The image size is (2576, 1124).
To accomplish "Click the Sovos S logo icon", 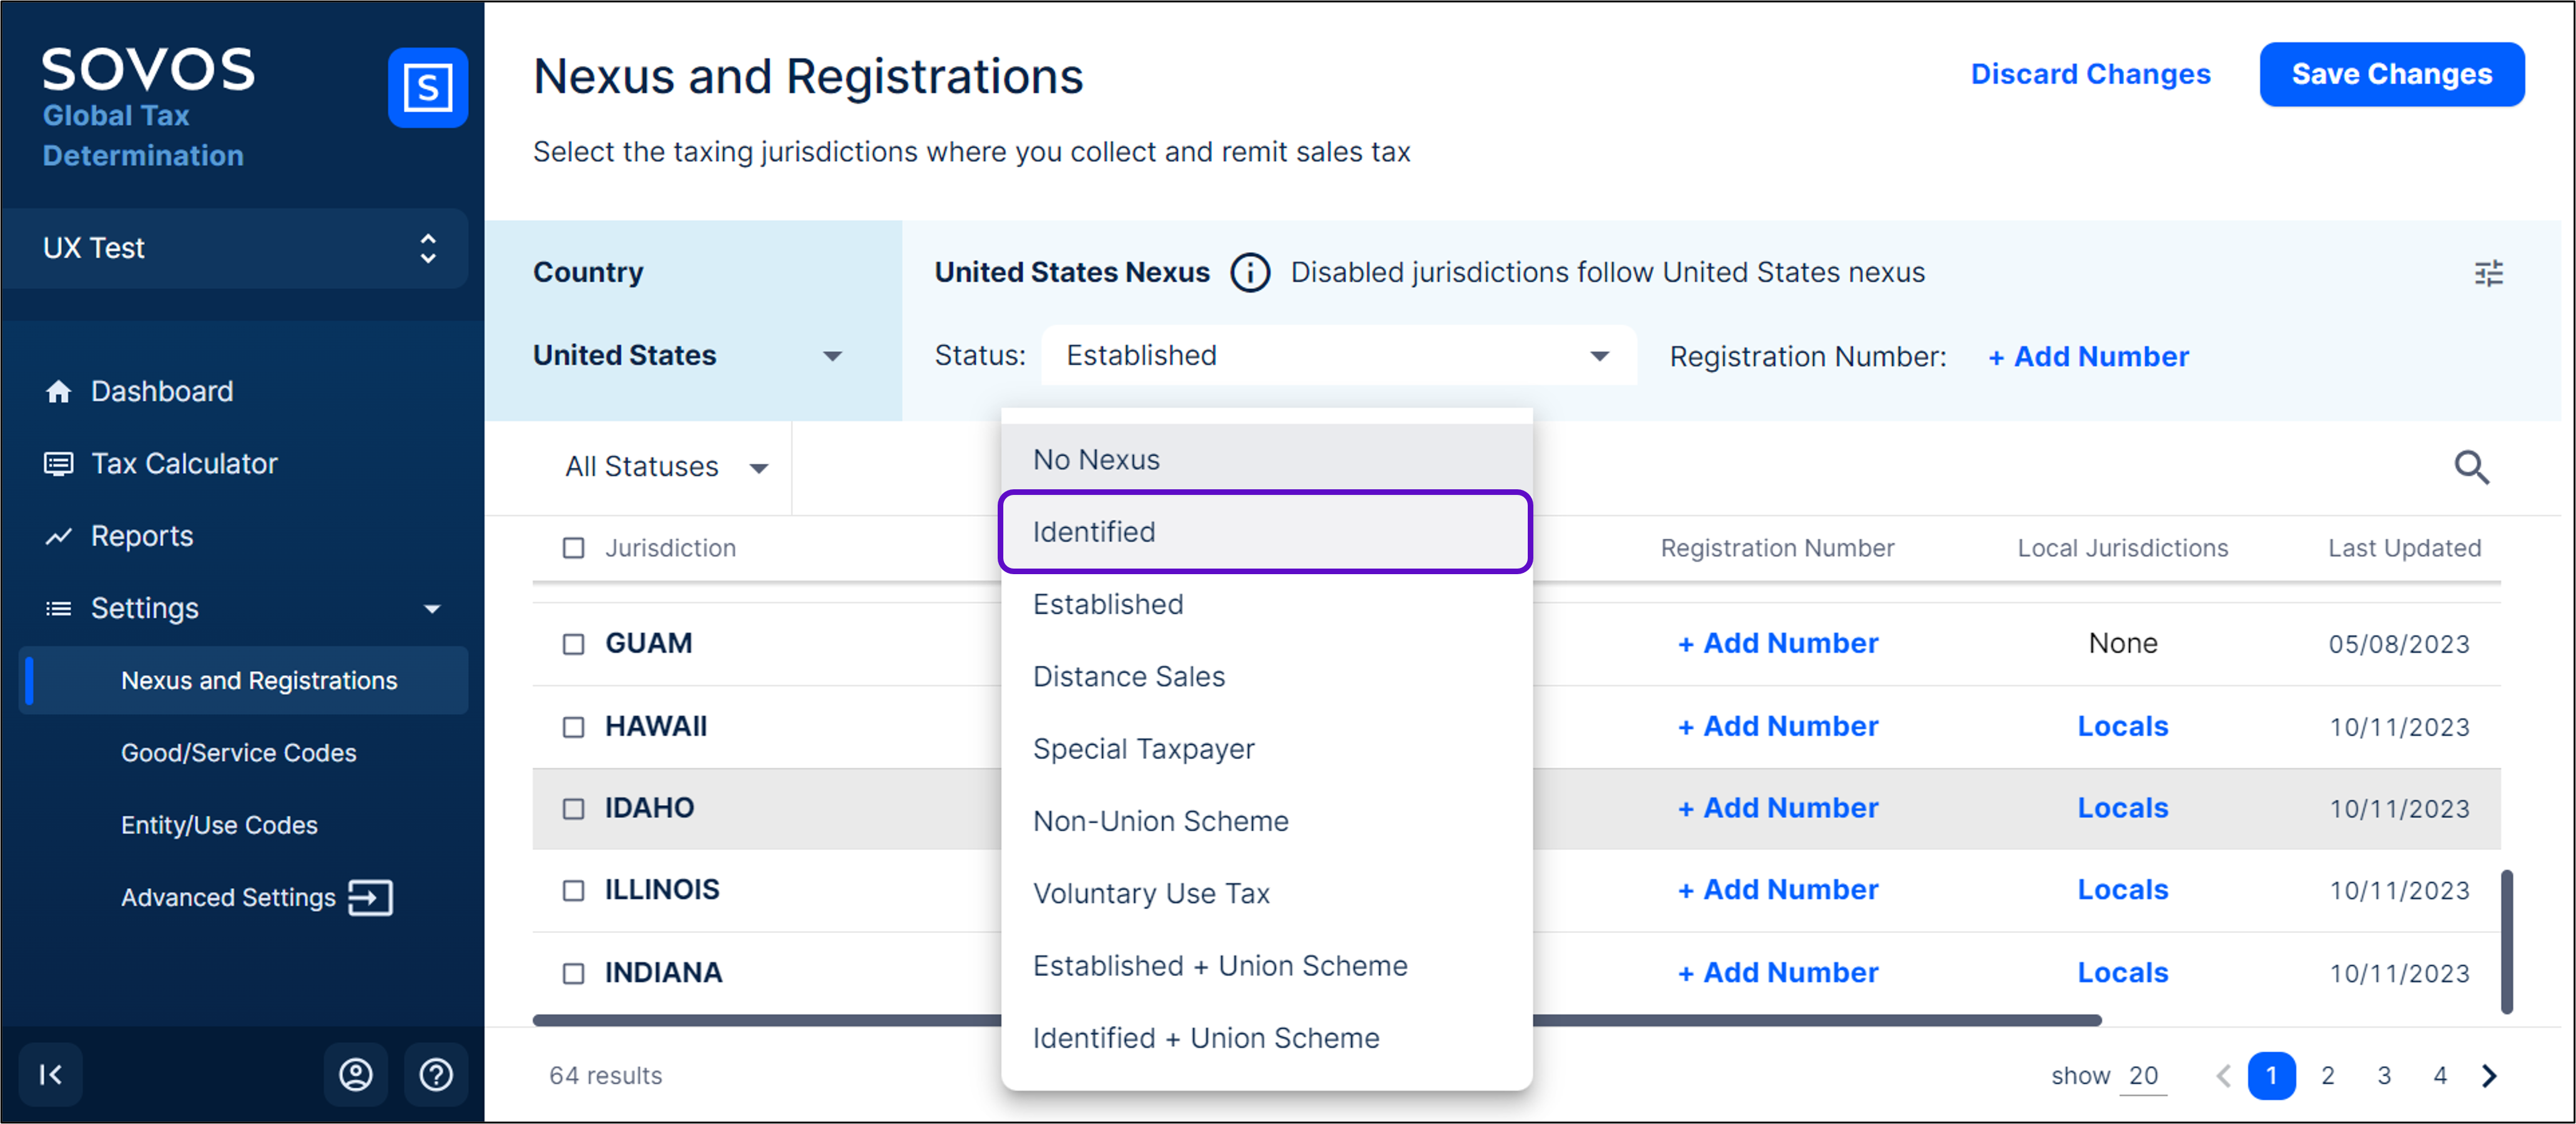I will (x=427, y=88).
